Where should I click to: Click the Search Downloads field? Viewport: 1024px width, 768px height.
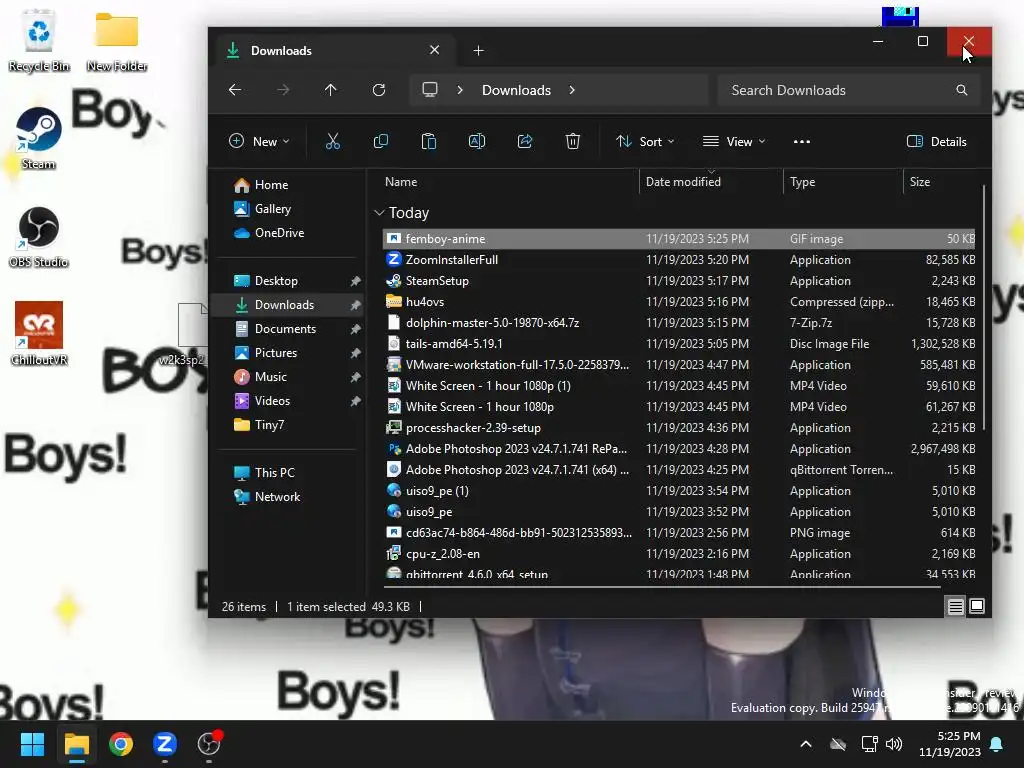click(849, 90)
